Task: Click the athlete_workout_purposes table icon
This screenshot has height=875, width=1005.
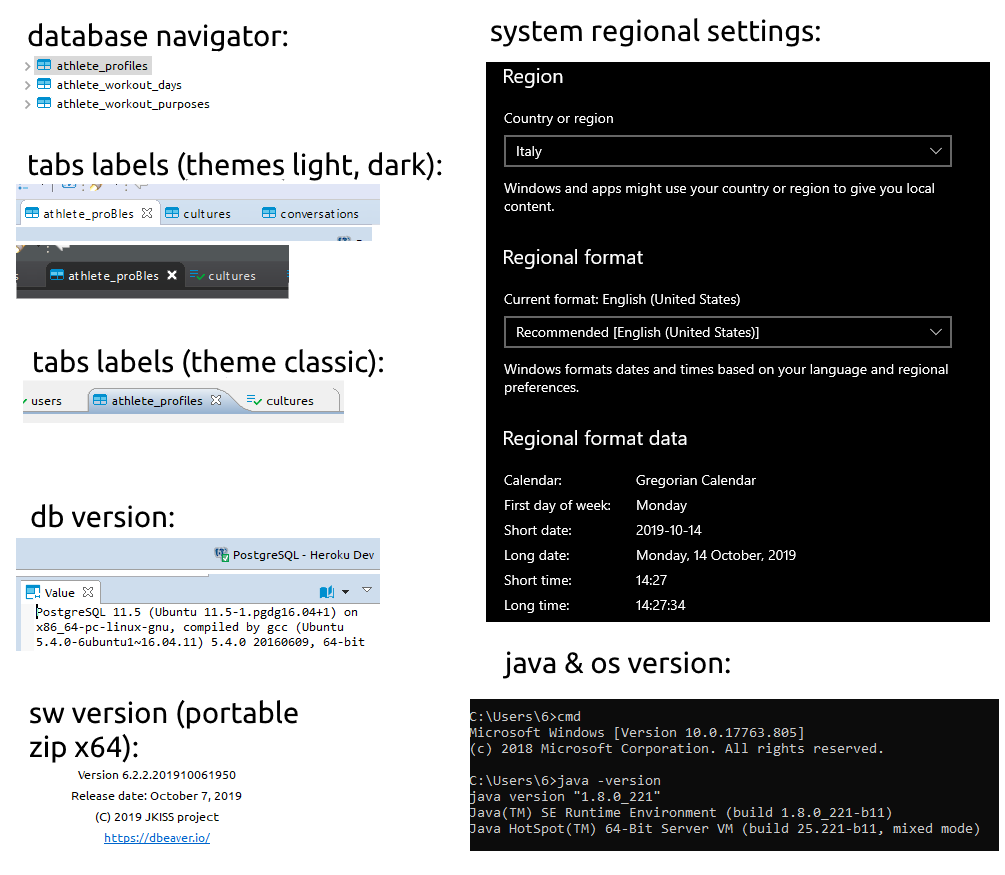Action: click(44, 103)
